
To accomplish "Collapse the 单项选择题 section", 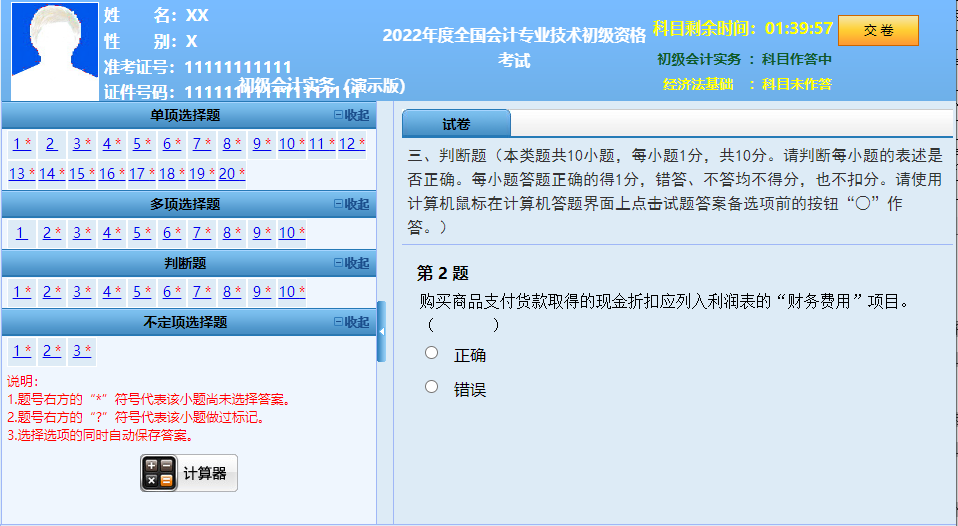I will tap(351, 115).
